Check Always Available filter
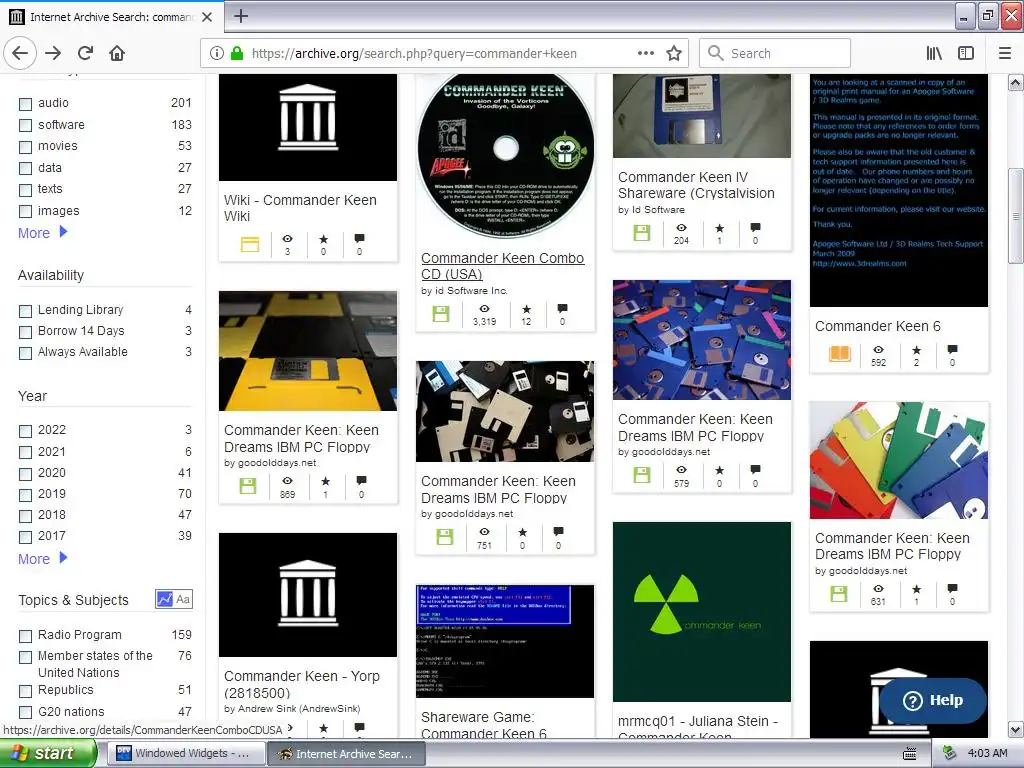The width and height of the screenshot is (1024, 768). click(x=25, y=353)
